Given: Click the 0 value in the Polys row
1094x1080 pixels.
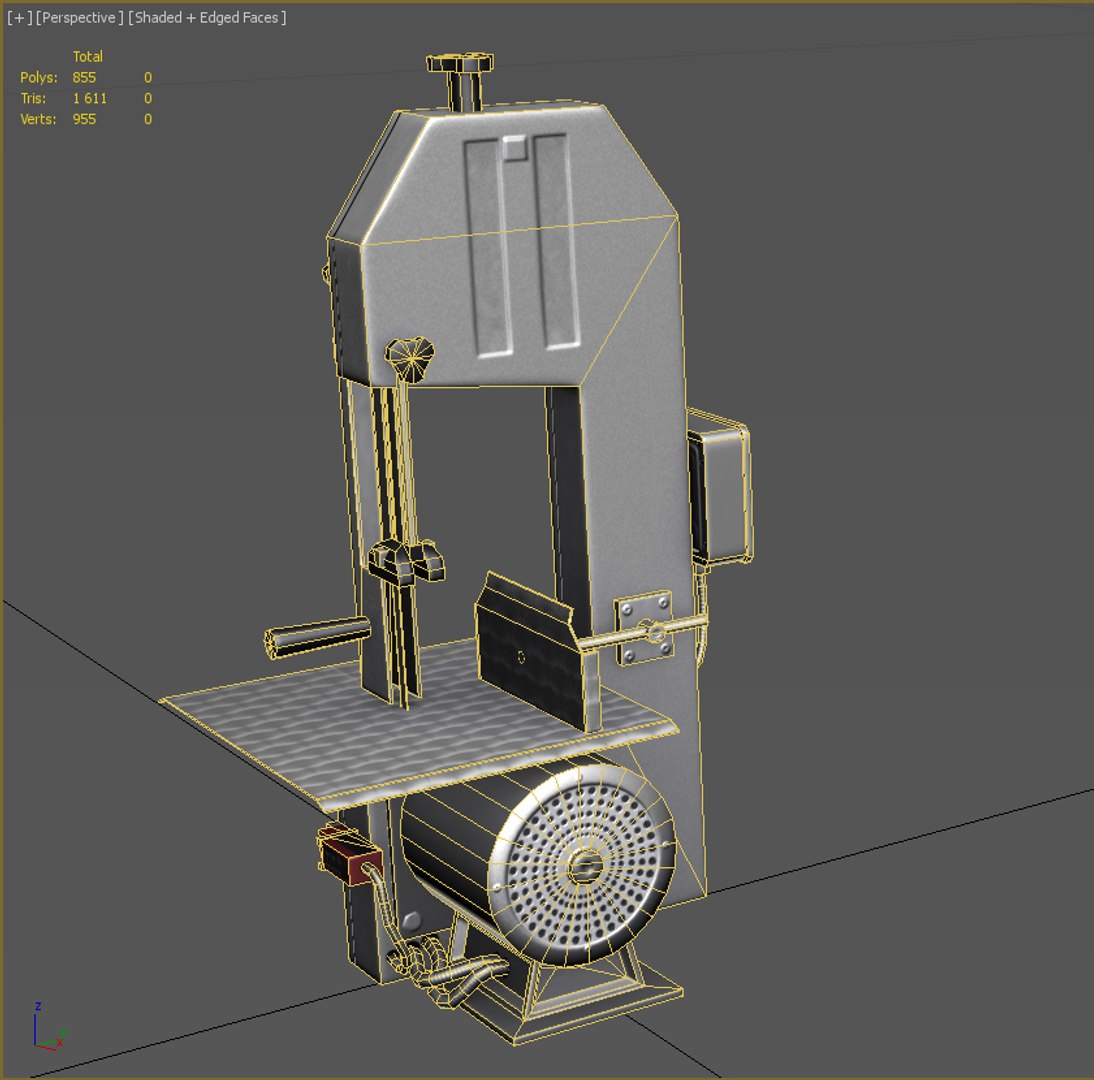Looking at the screenshot, I should click(148, 77).
